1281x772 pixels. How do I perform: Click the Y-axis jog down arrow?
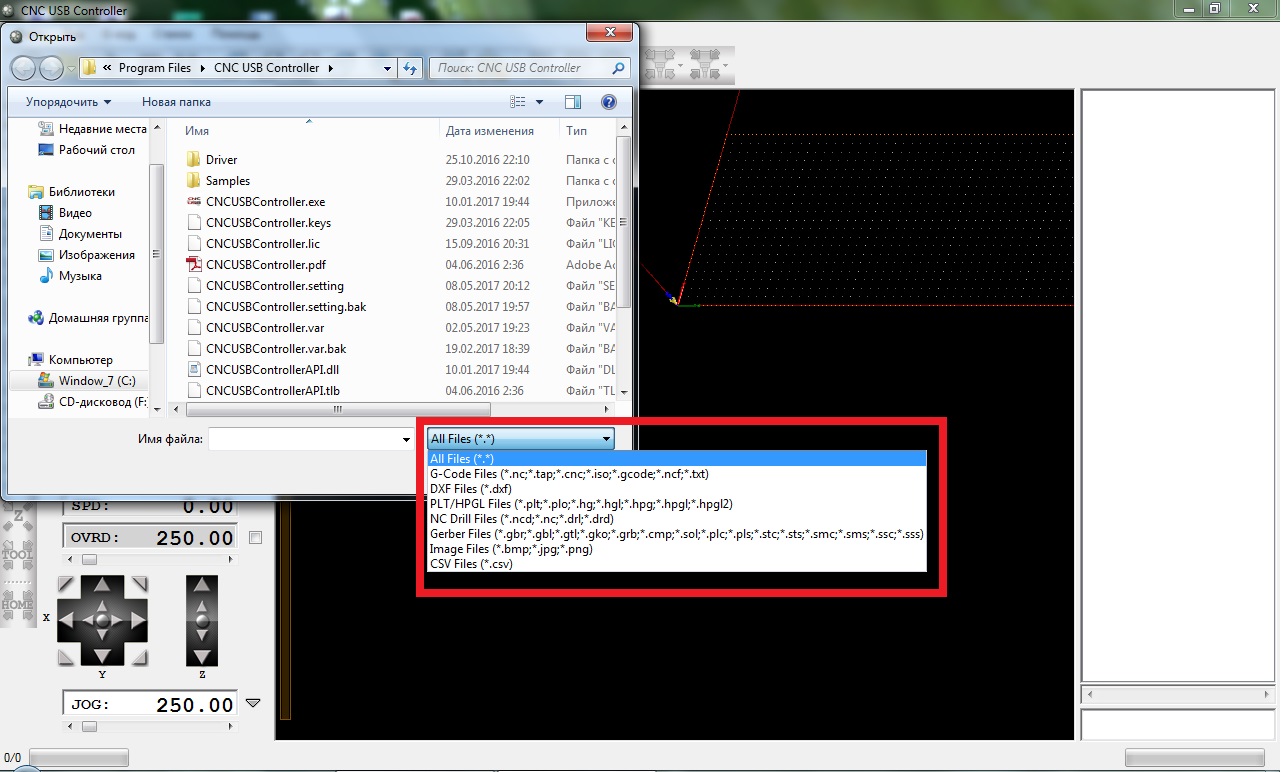[102, 654]
